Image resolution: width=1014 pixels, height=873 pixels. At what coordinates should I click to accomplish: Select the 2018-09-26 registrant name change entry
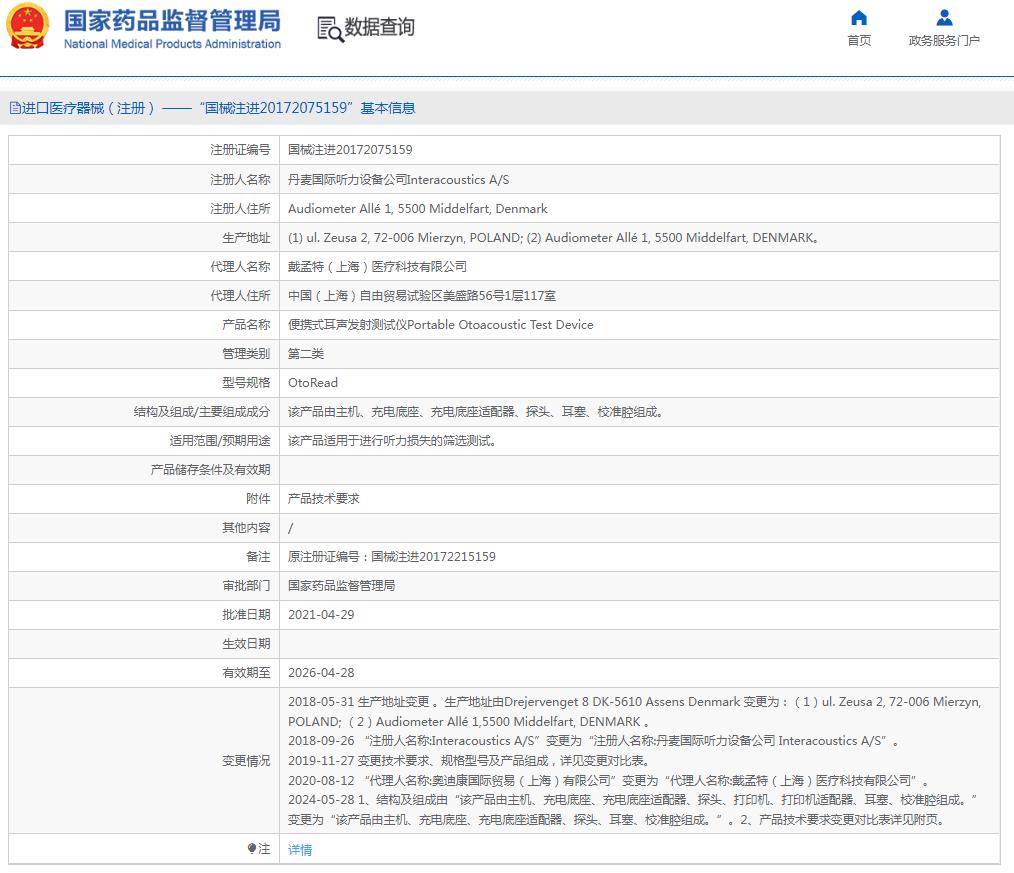click(x=594, y=741)
